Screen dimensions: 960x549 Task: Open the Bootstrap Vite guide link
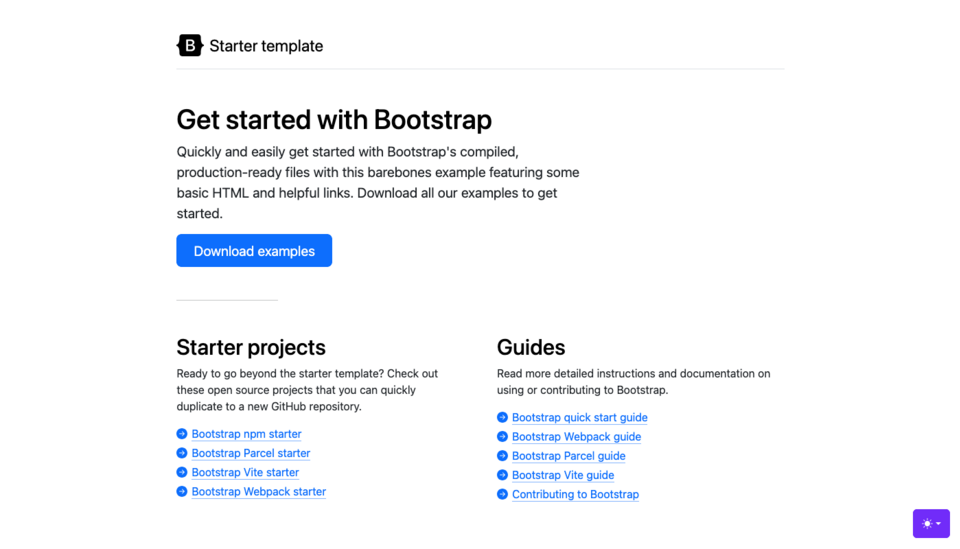pyautogui.click(x=563, y=475)
